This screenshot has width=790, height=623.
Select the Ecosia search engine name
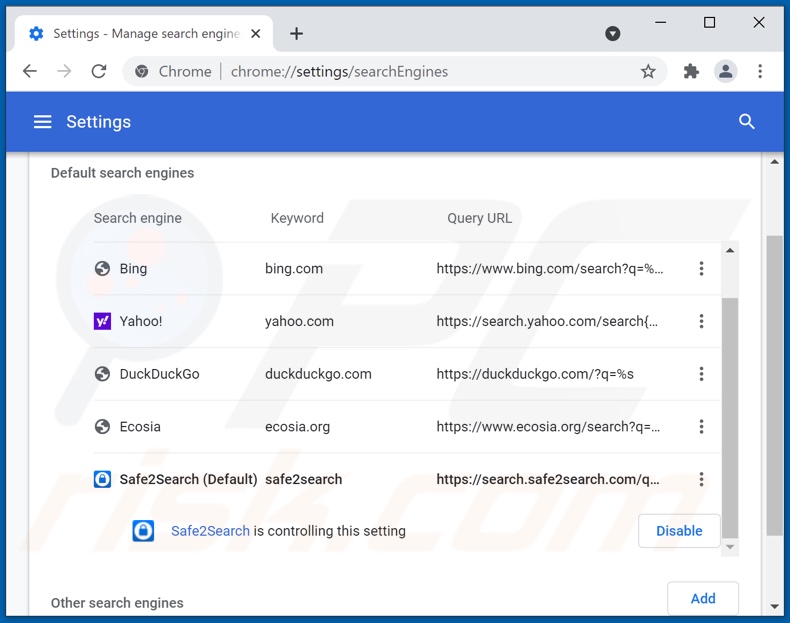140,427
